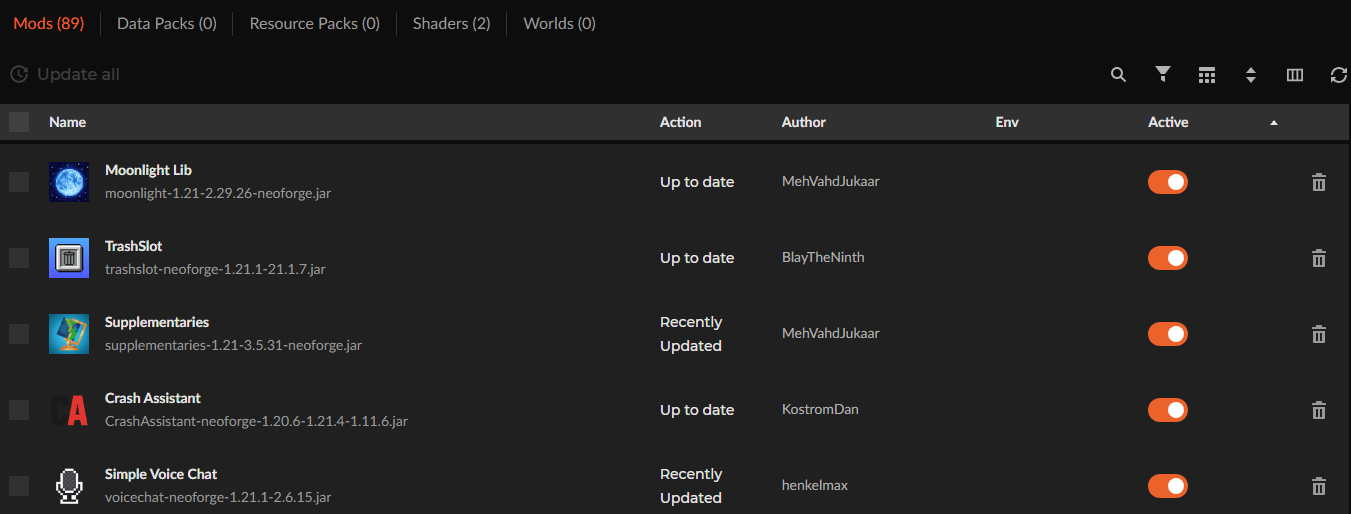The height and width of the screenshot is (514, 1351).
Task: Click the sort triangle beside Active header
Action: click(1274, 123)
